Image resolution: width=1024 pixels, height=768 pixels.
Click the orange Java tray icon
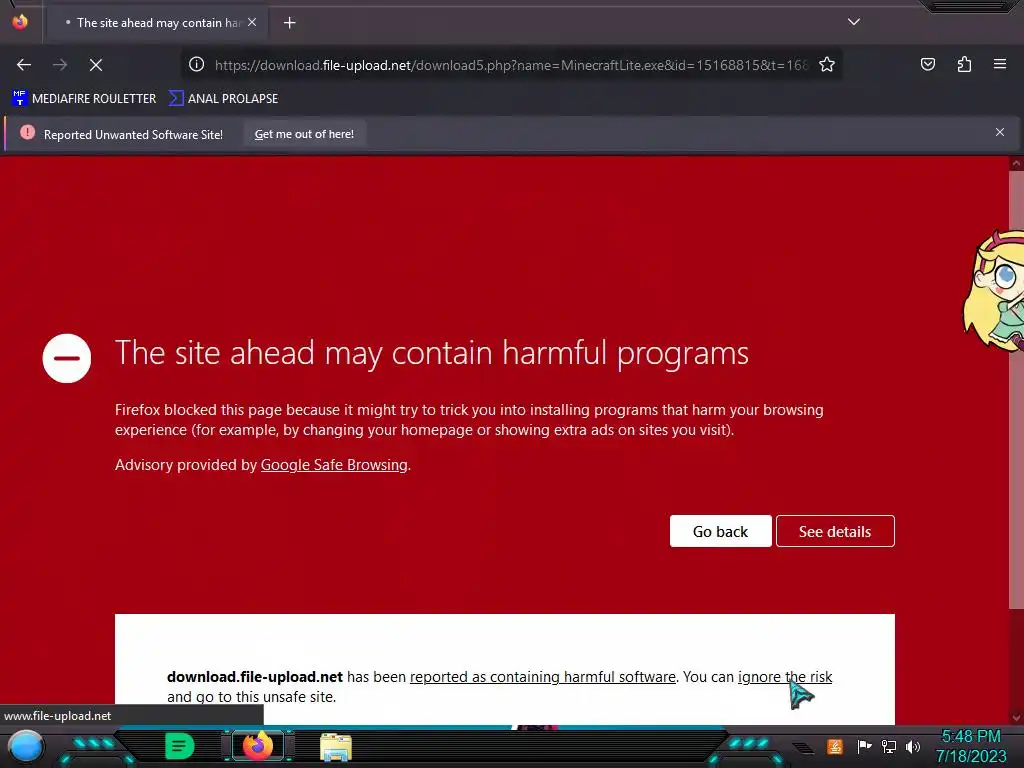coord(835,746)
